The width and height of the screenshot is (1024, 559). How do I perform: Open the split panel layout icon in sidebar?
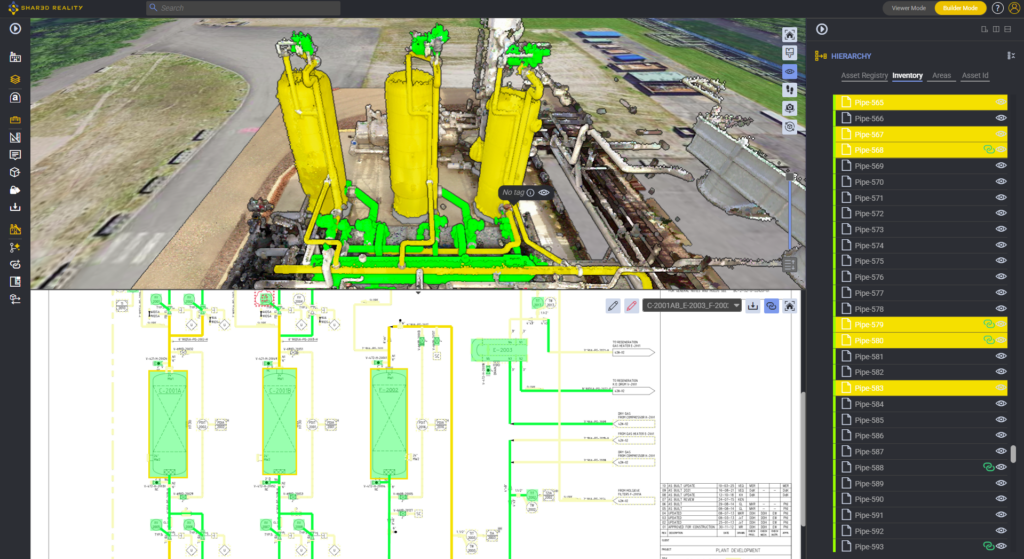click(x=15, y=281)
